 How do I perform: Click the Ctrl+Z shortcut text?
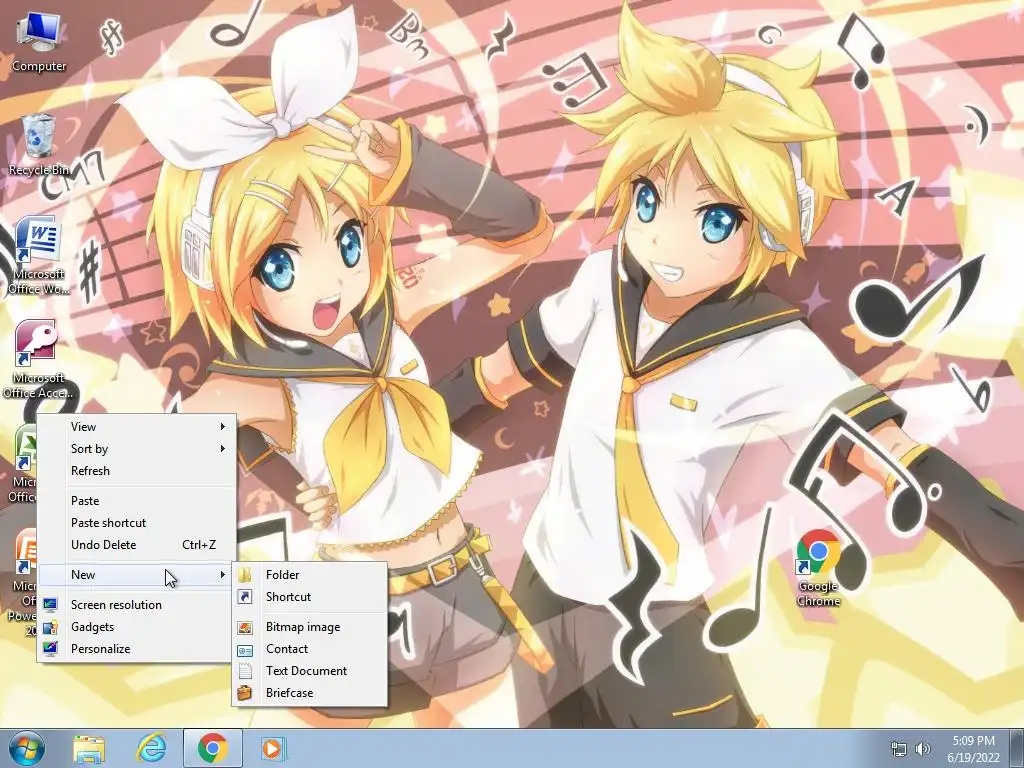click(x=199, y=545)
